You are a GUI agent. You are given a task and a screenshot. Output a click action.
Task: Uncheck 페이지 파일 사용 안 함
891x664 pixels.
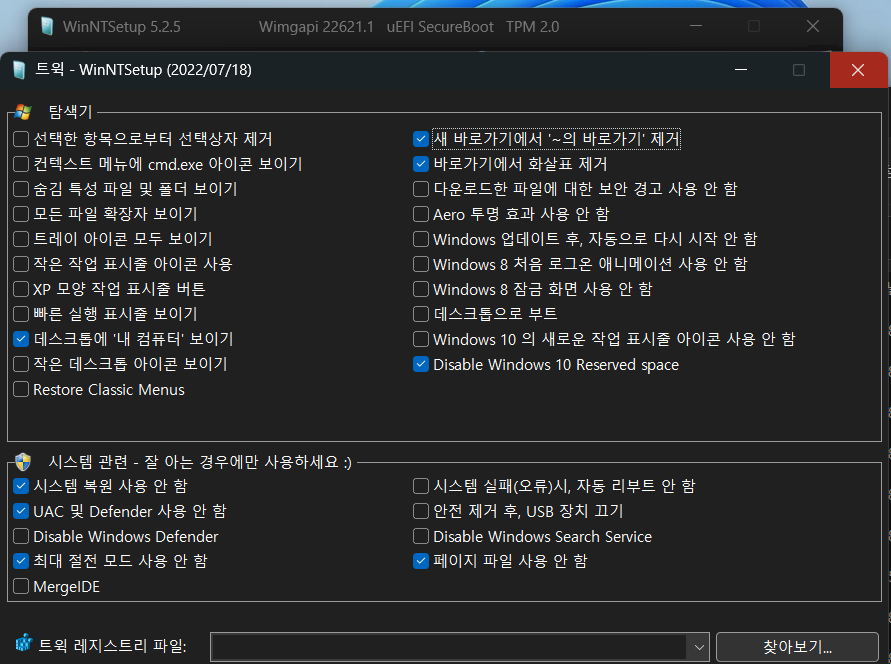[421, 561]
